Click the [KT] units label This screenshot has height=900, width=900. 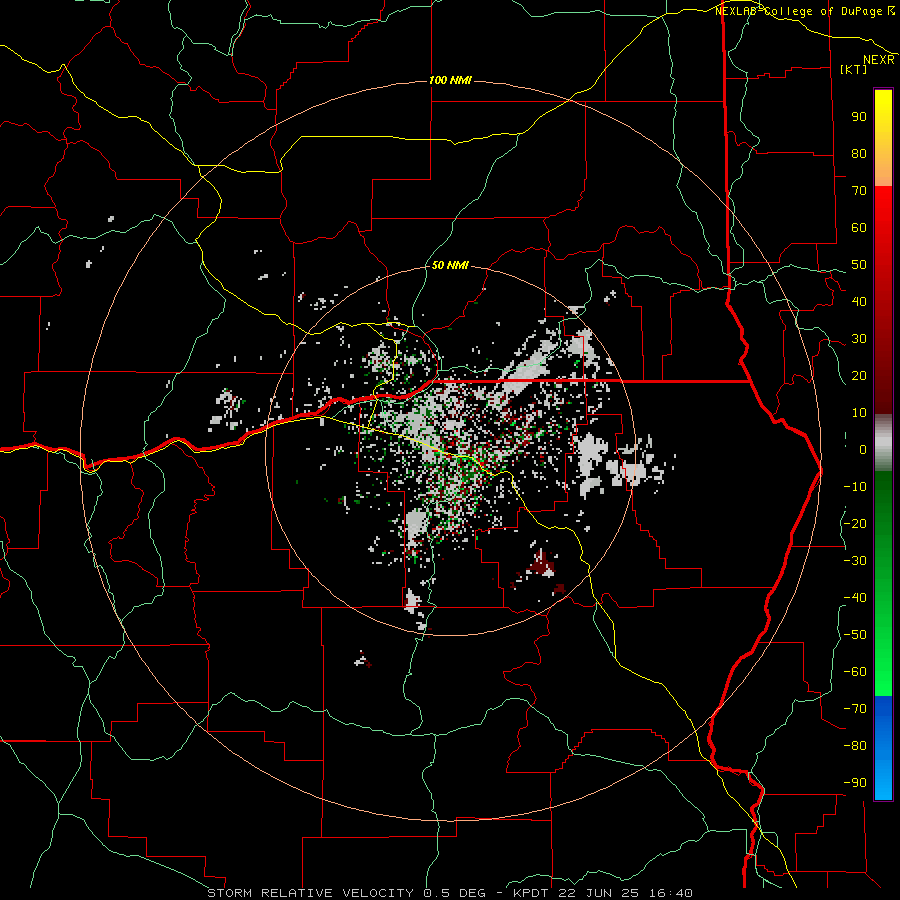click(854, 69)
